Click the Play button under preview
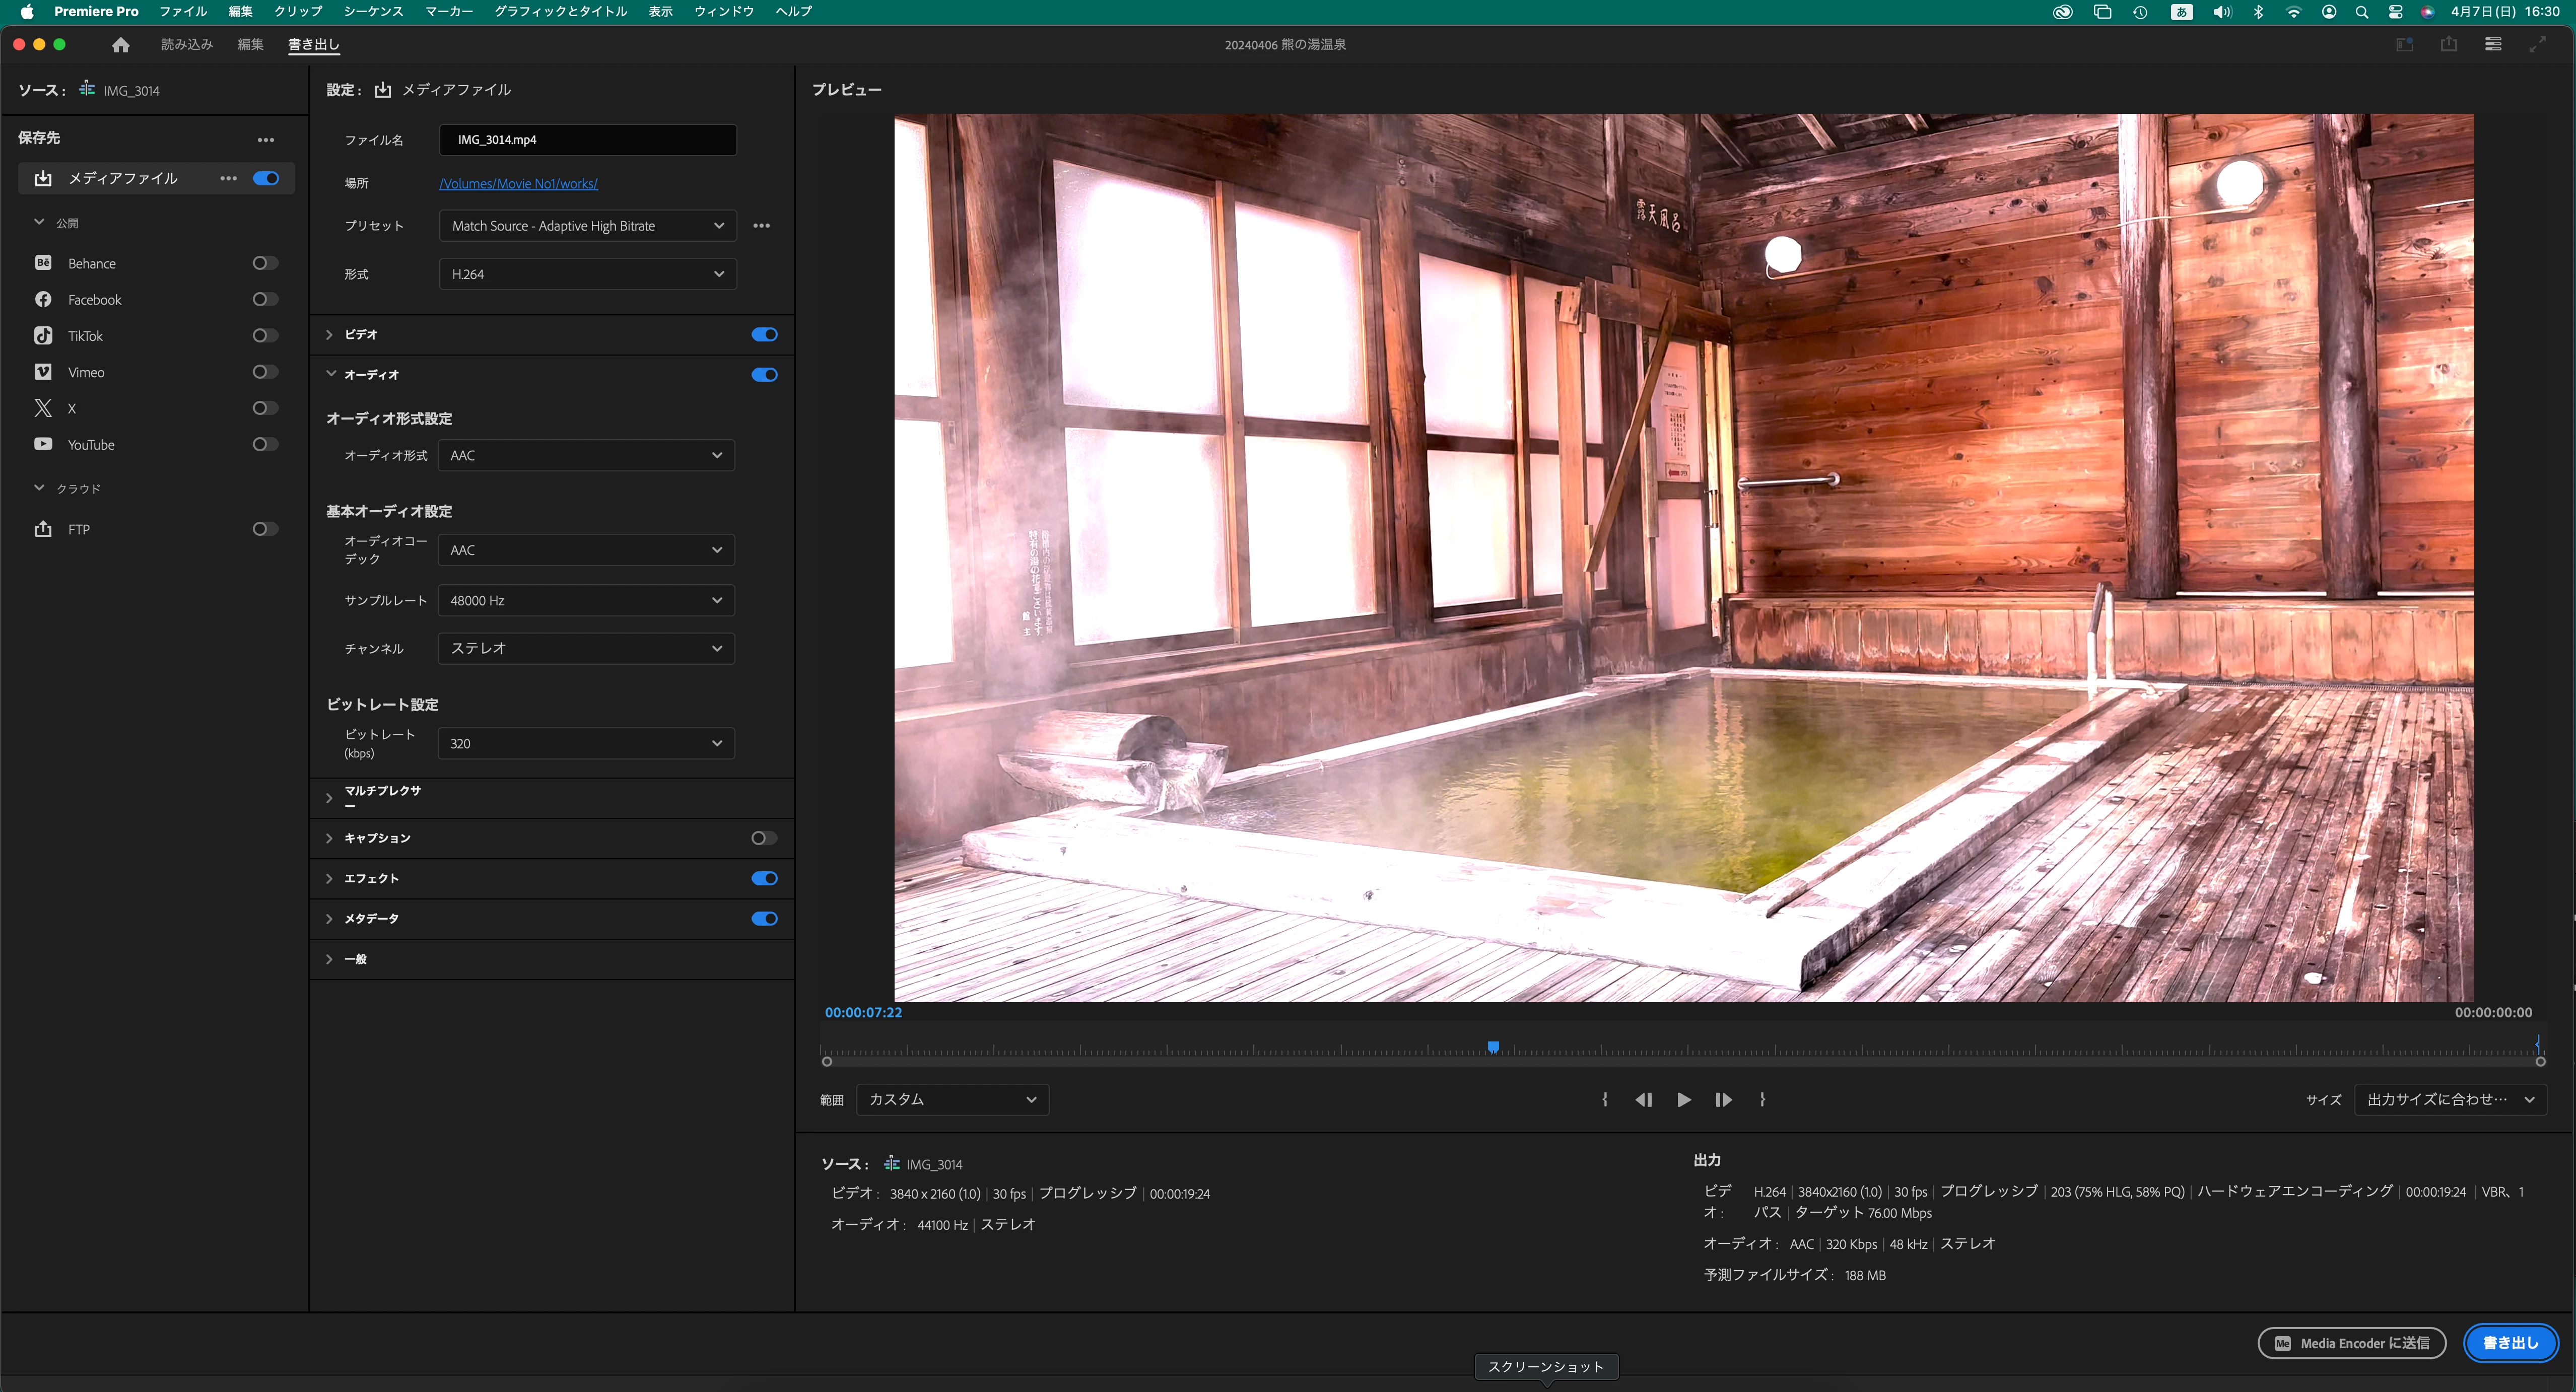This screenshot has height=1392, width=2576. pyautogui.click(x=1684, y=1099)
